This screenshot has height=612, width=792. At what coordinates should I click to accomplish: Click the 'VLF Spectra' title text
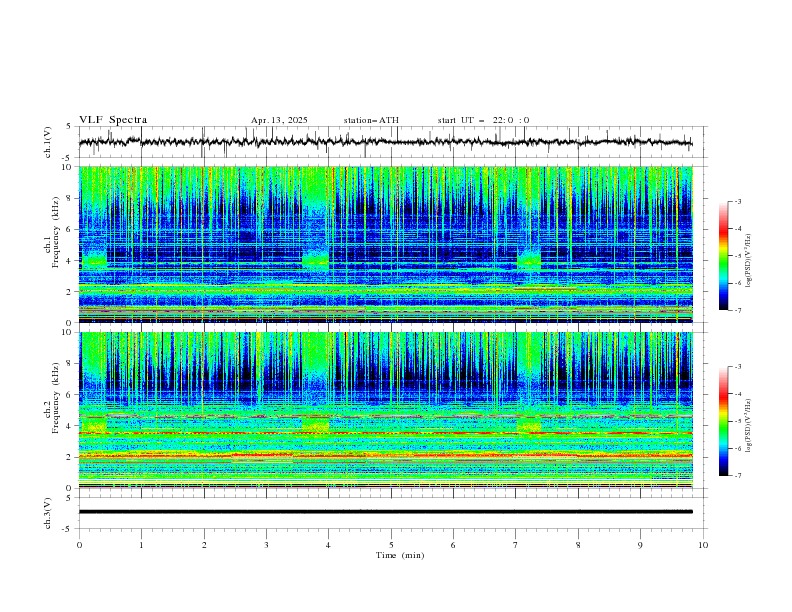pos(113,120)
